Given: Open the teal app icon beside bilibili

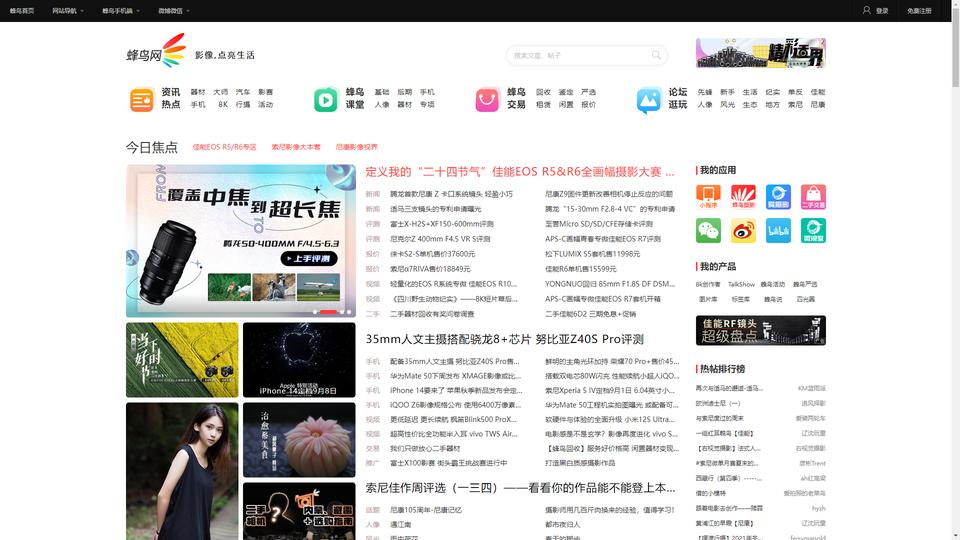Looking at the screenshot, I should [813, 230].
